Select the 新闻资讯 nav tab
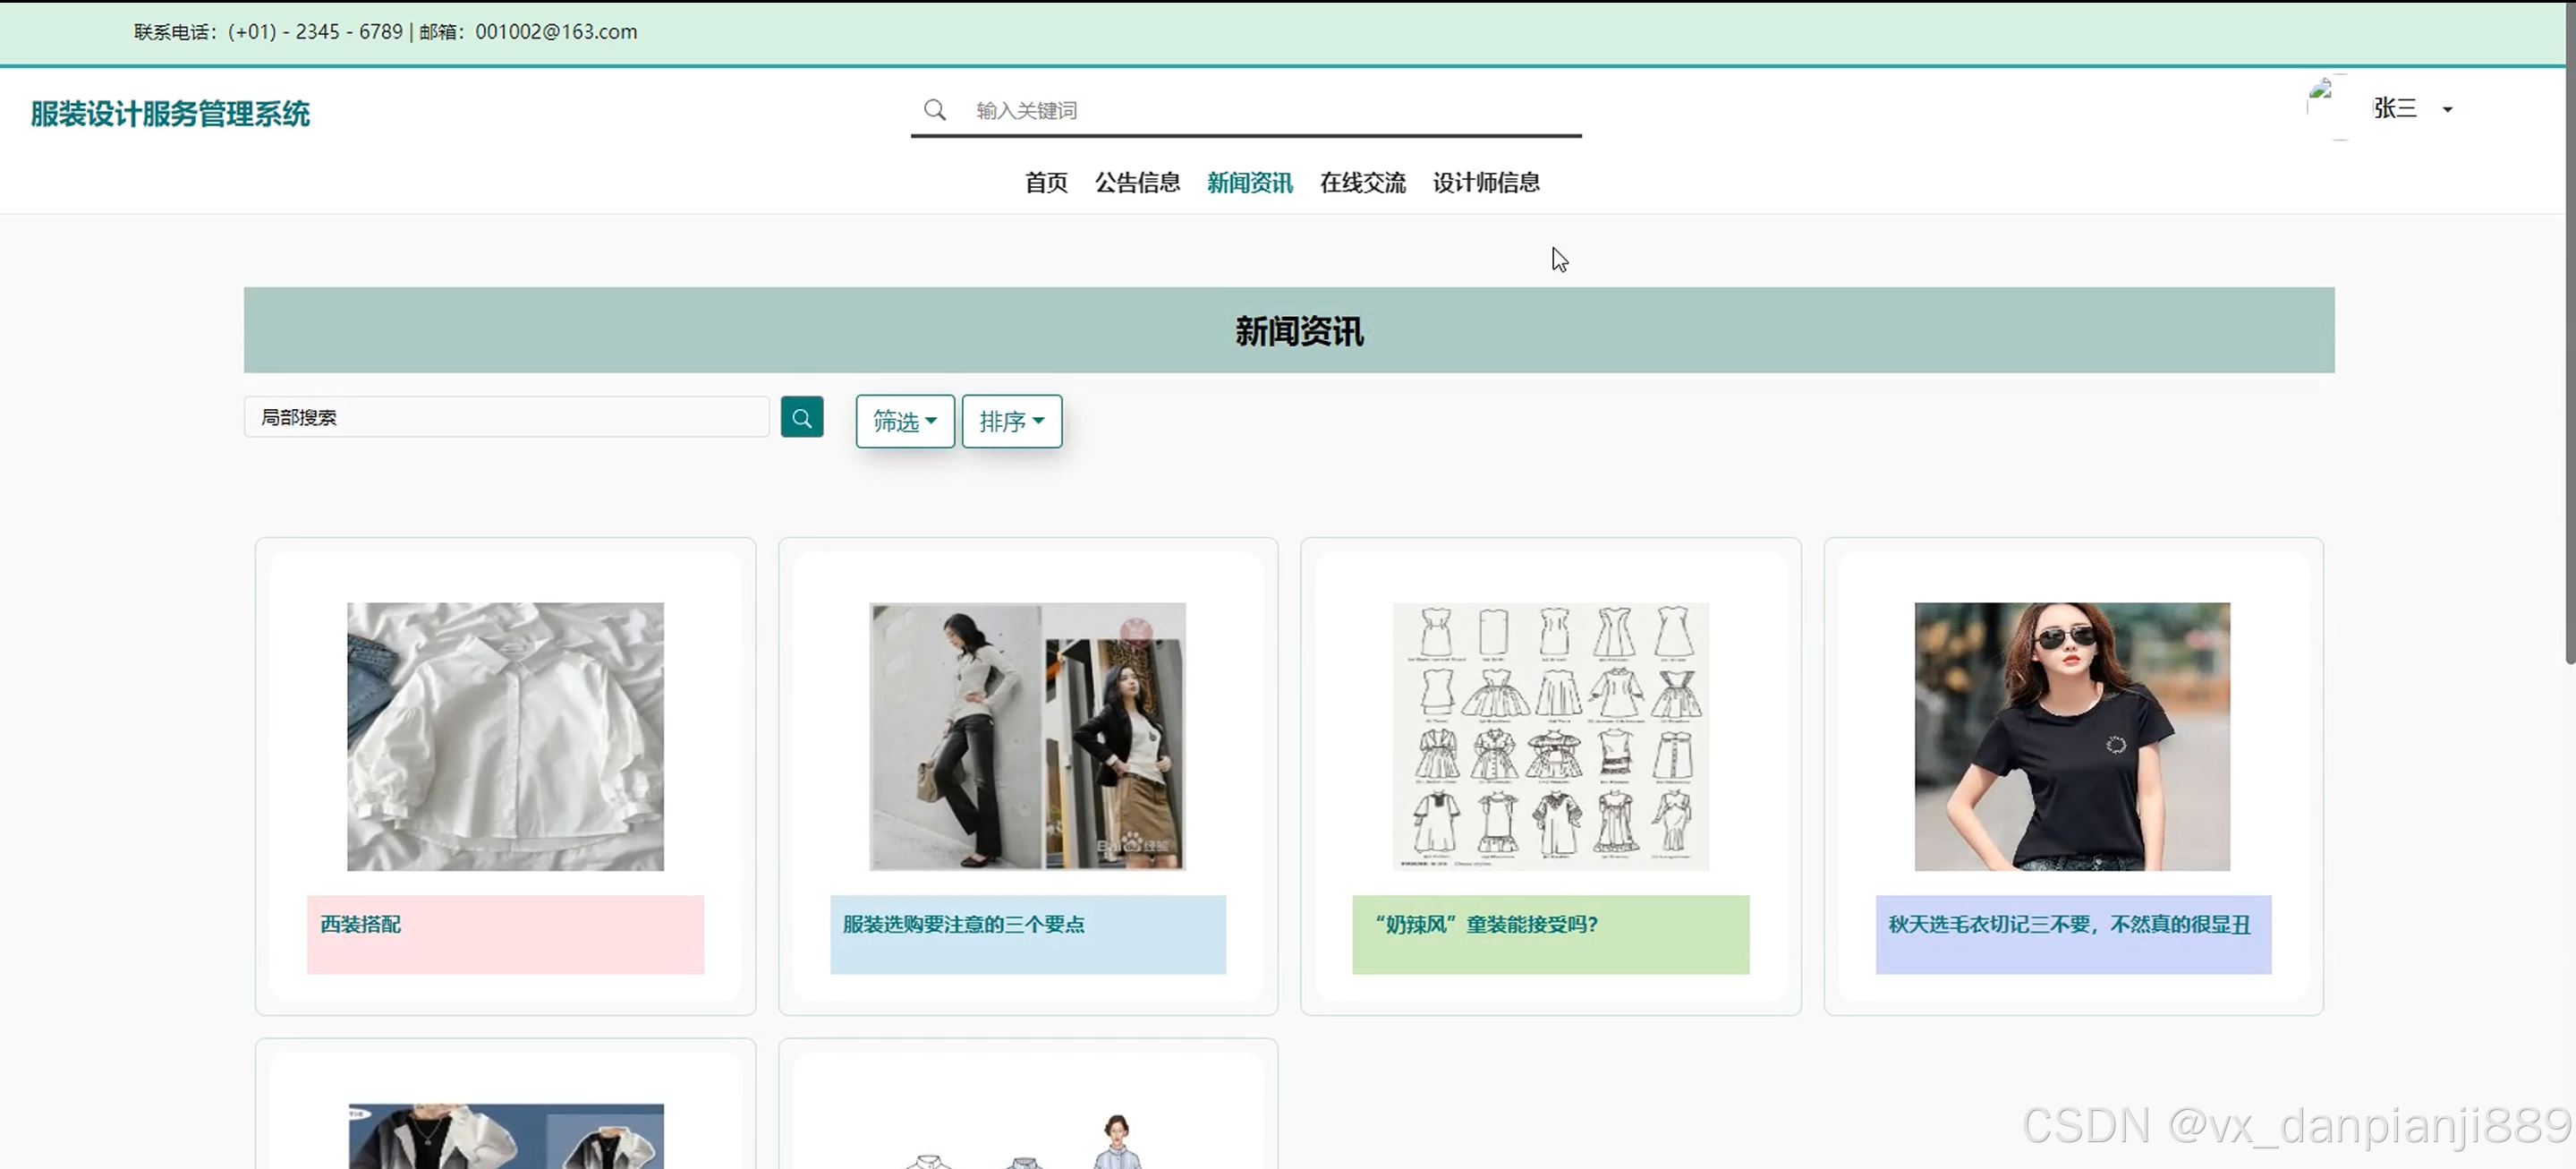 [1249, 182]
